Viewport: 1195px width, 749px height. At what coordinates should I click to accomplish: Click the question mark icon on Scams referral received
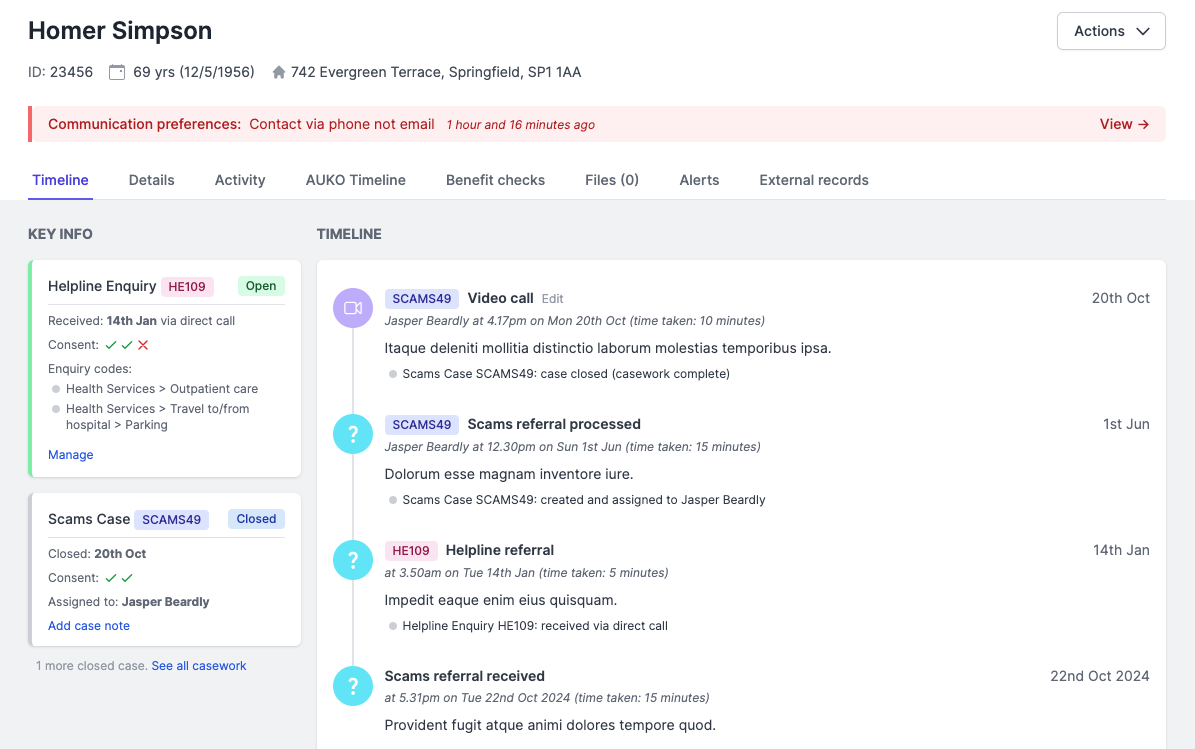pyautogui.click(x=352, y=686)
